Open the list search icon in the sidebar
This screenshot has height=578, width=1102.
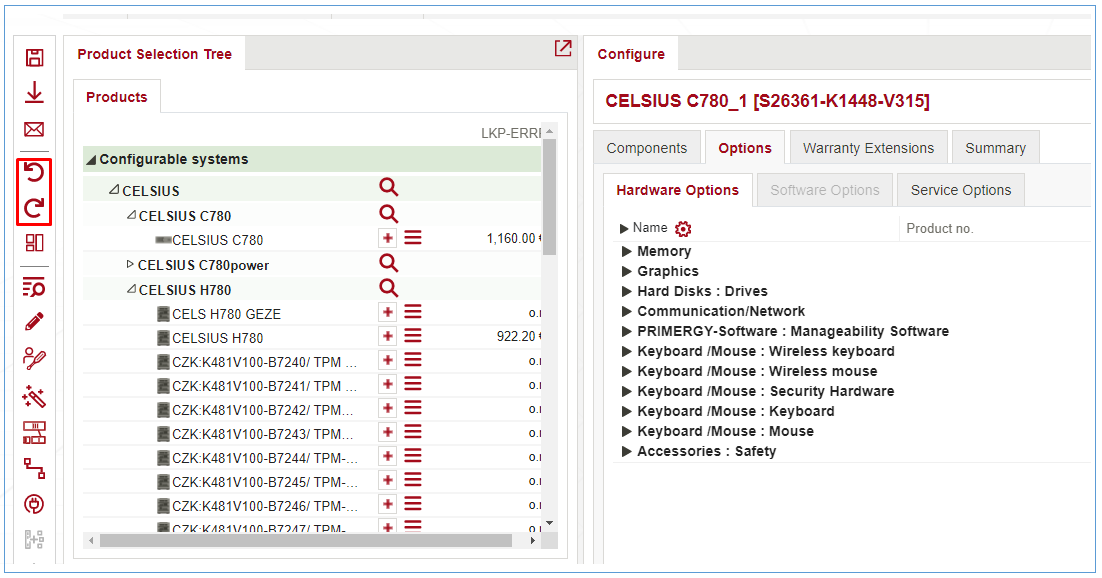[34, 287]
